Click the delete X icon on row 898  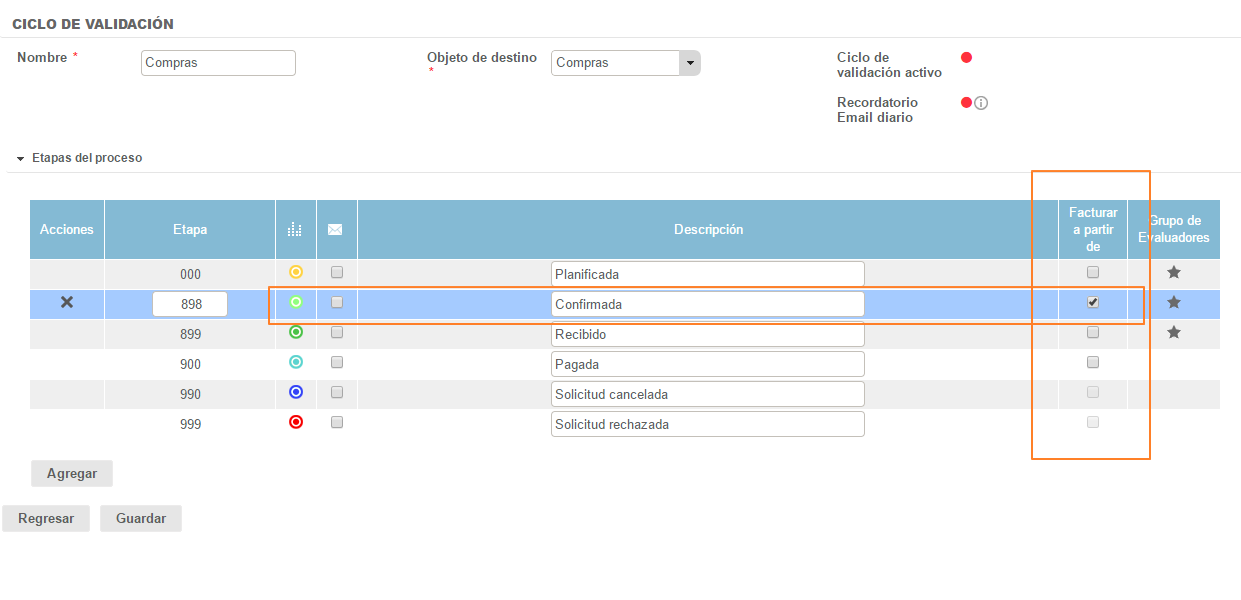coord(67,302)
